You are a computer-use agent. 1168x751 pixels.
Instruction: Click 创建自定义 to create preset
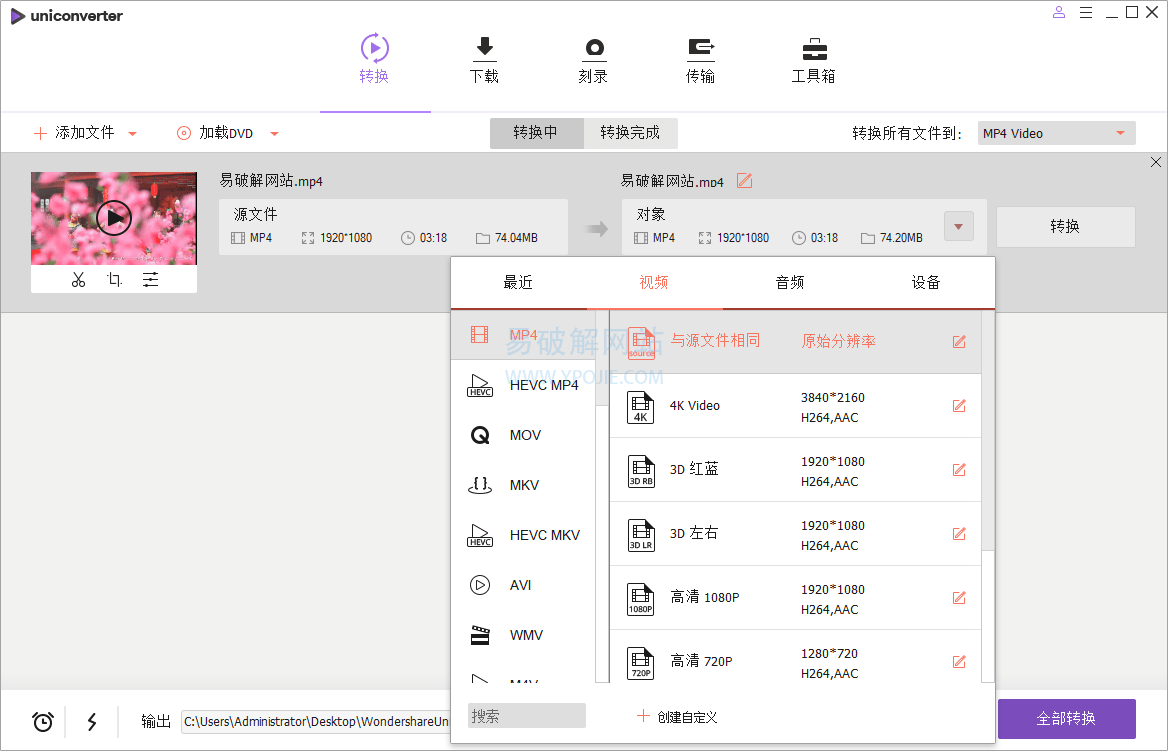[676, 717]
